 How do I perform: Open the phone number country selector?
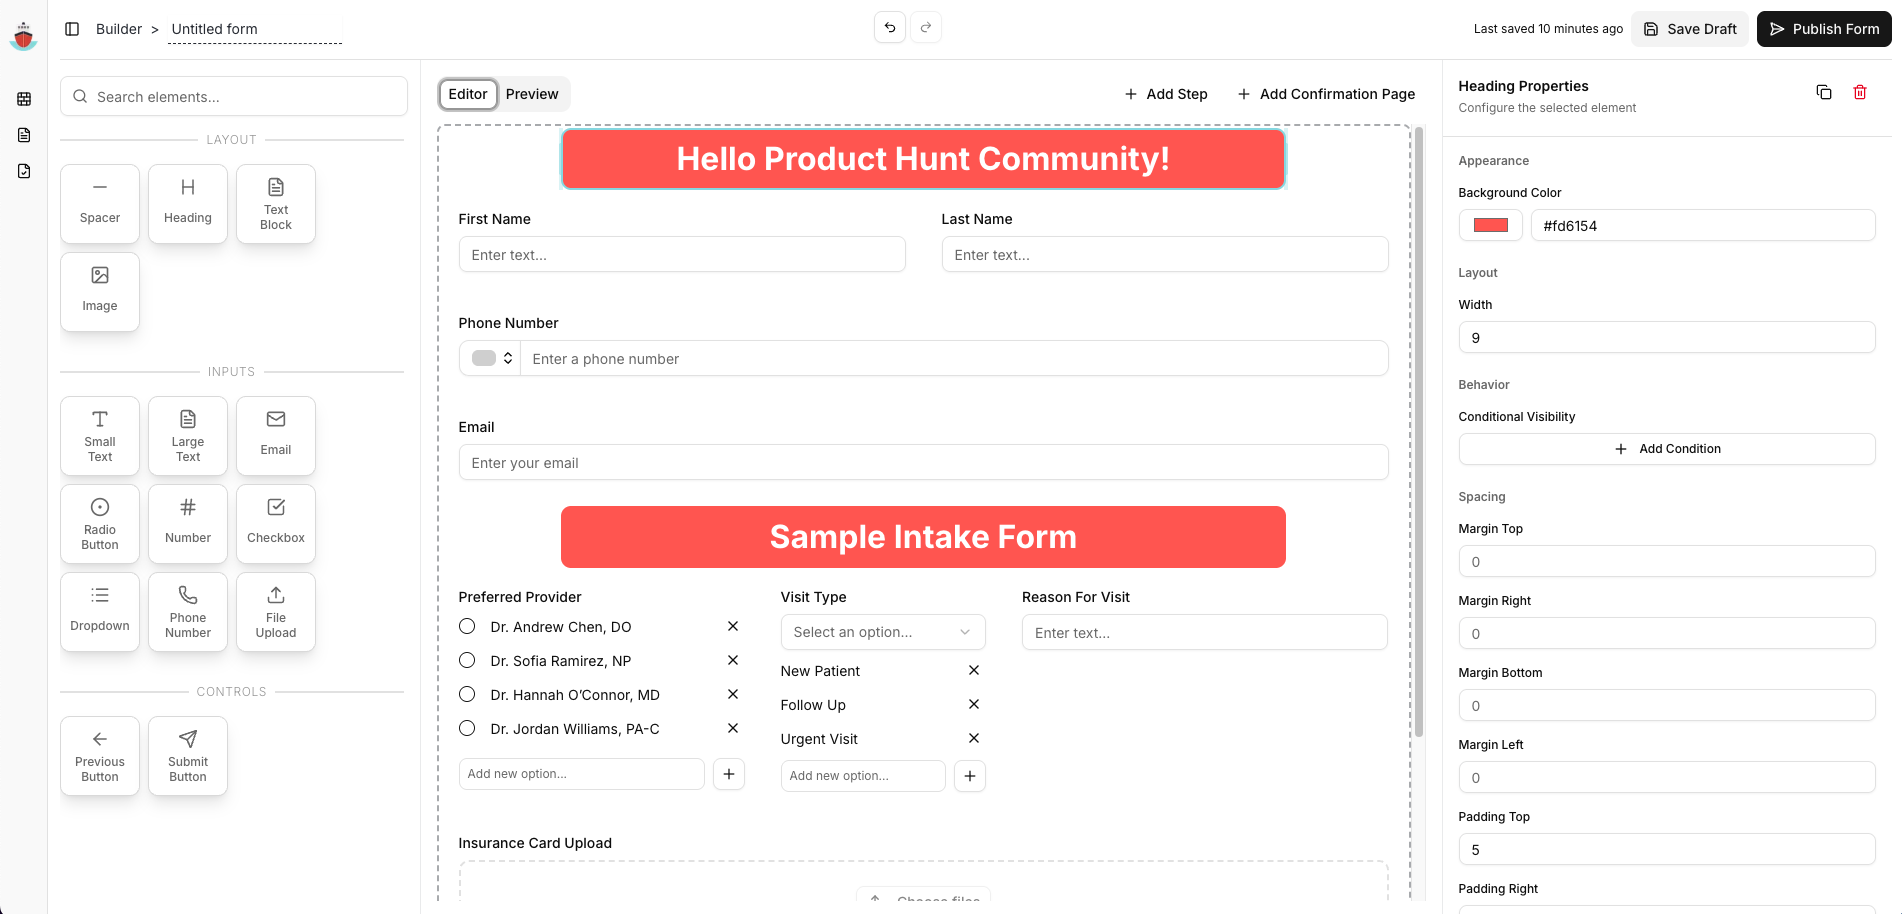[489, 357]
